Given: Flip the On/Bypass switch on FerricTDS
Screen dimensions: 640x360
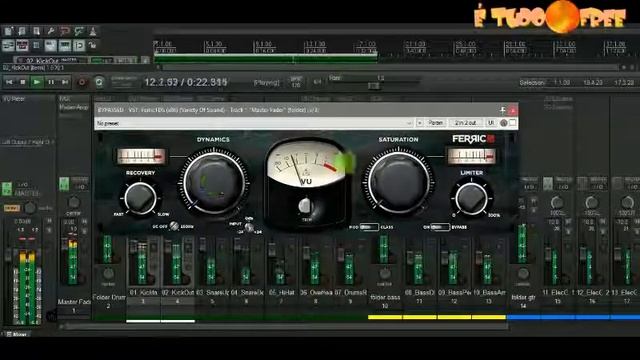Looking at the screenshot, I should click(x=440, y=227).
